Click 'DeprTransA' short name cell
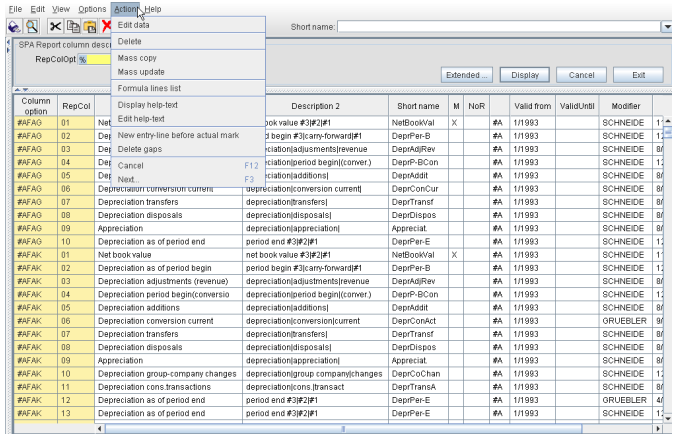 point(418,387)
